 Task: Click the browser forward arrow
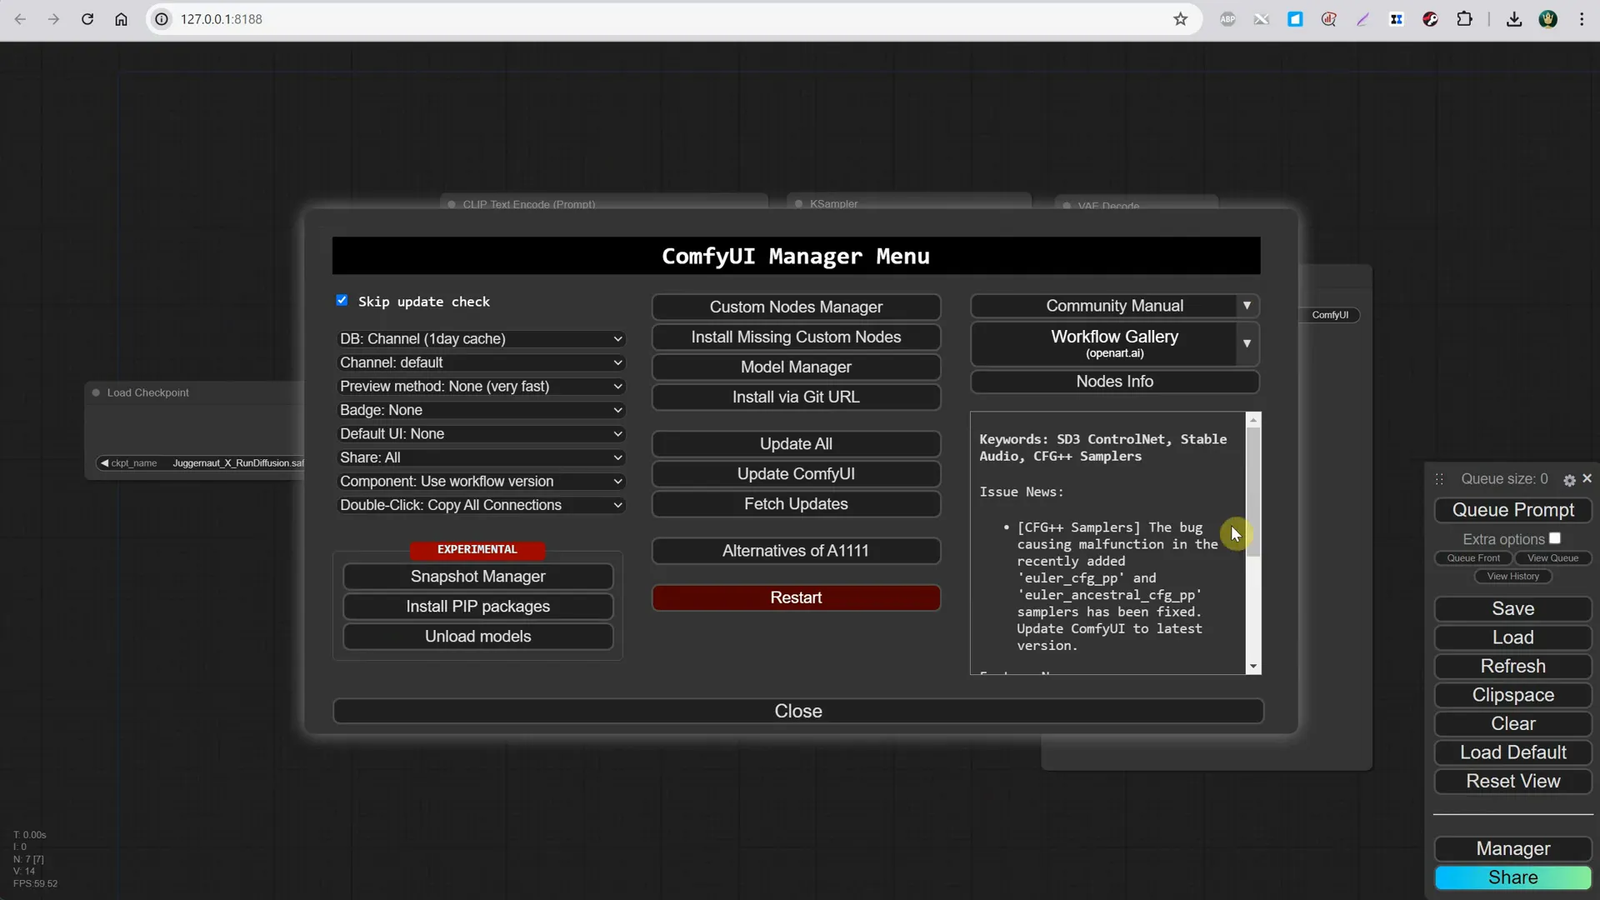(x=54, y=19)
